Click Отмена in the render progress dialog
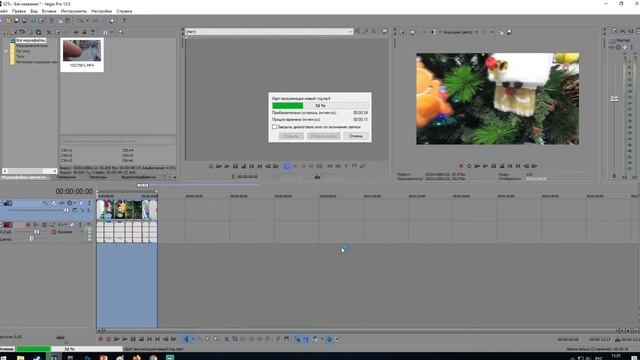The height and width of the screenshot is (360, 640). [356, 136]
